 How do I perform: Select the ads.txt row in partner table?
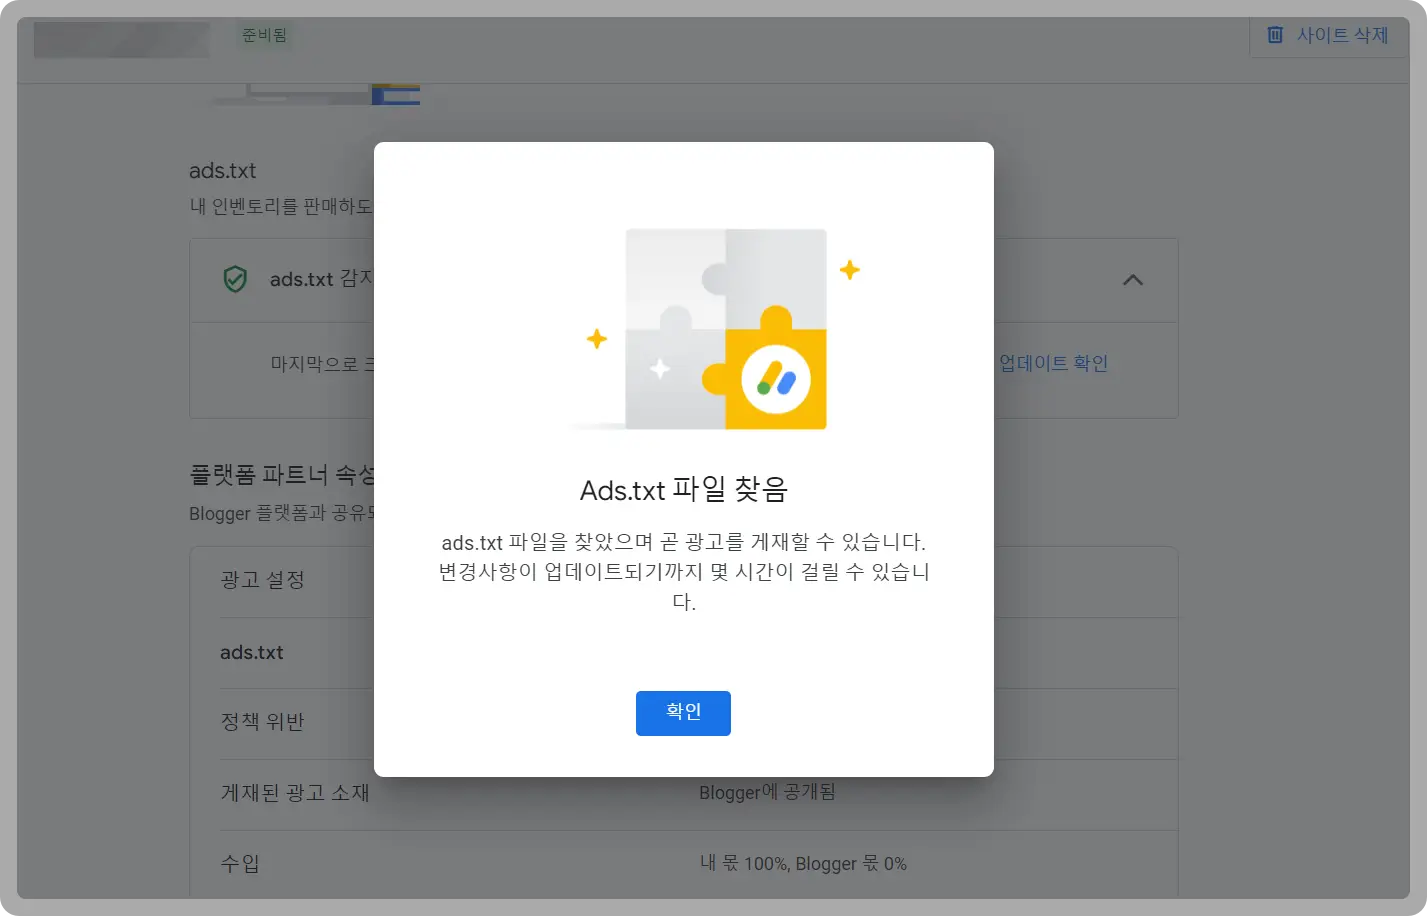684,653
